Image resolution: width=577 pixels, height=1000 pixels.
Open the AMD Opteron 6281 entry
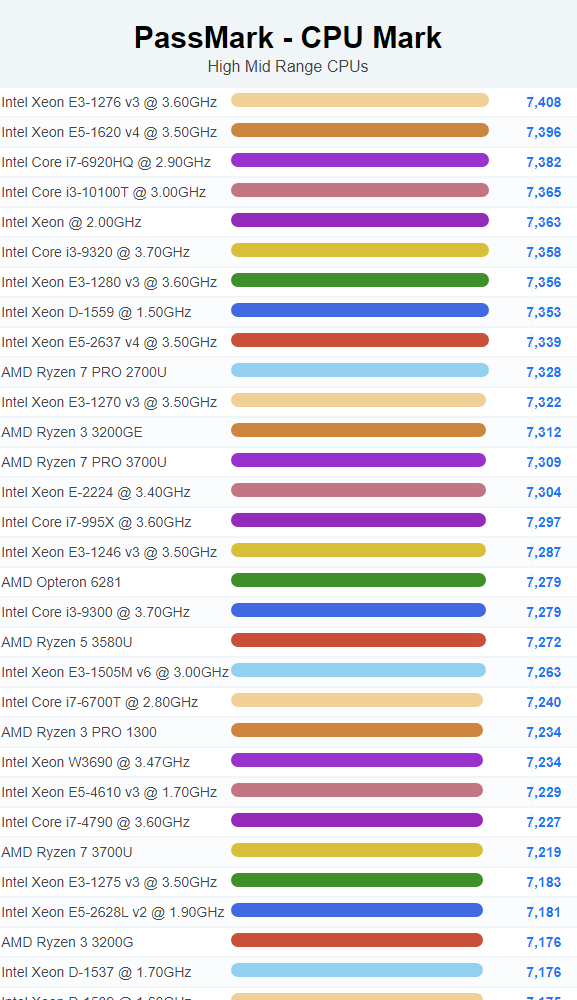(x=61, y=582)
